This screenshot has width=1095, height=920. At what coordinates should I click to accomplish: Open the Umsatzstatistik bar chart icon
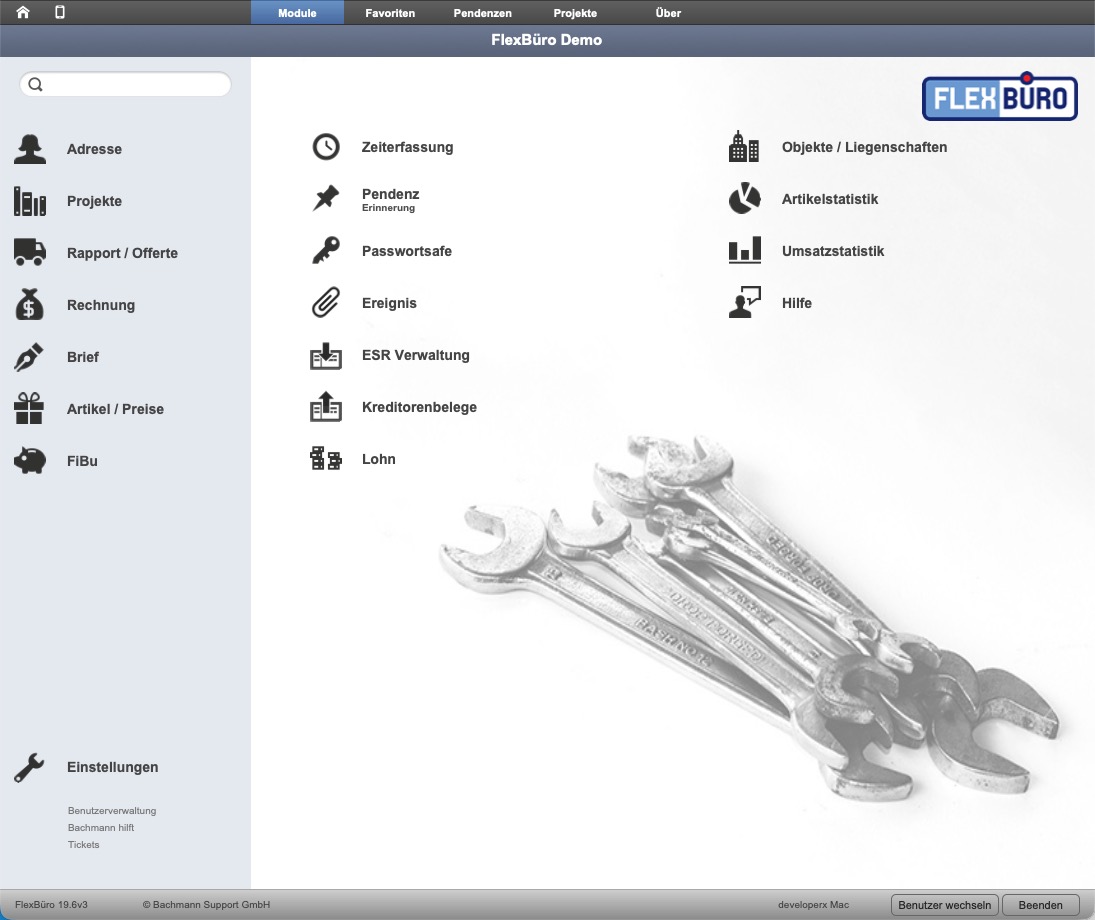pos(744,251)
